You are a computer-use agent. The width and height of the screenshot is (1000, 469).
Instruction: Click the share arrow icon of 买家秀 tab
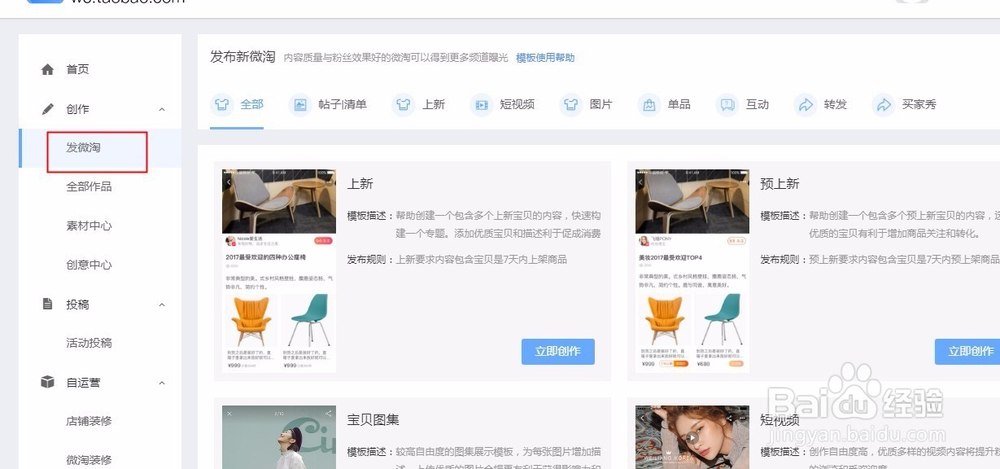tap(883, 105)
